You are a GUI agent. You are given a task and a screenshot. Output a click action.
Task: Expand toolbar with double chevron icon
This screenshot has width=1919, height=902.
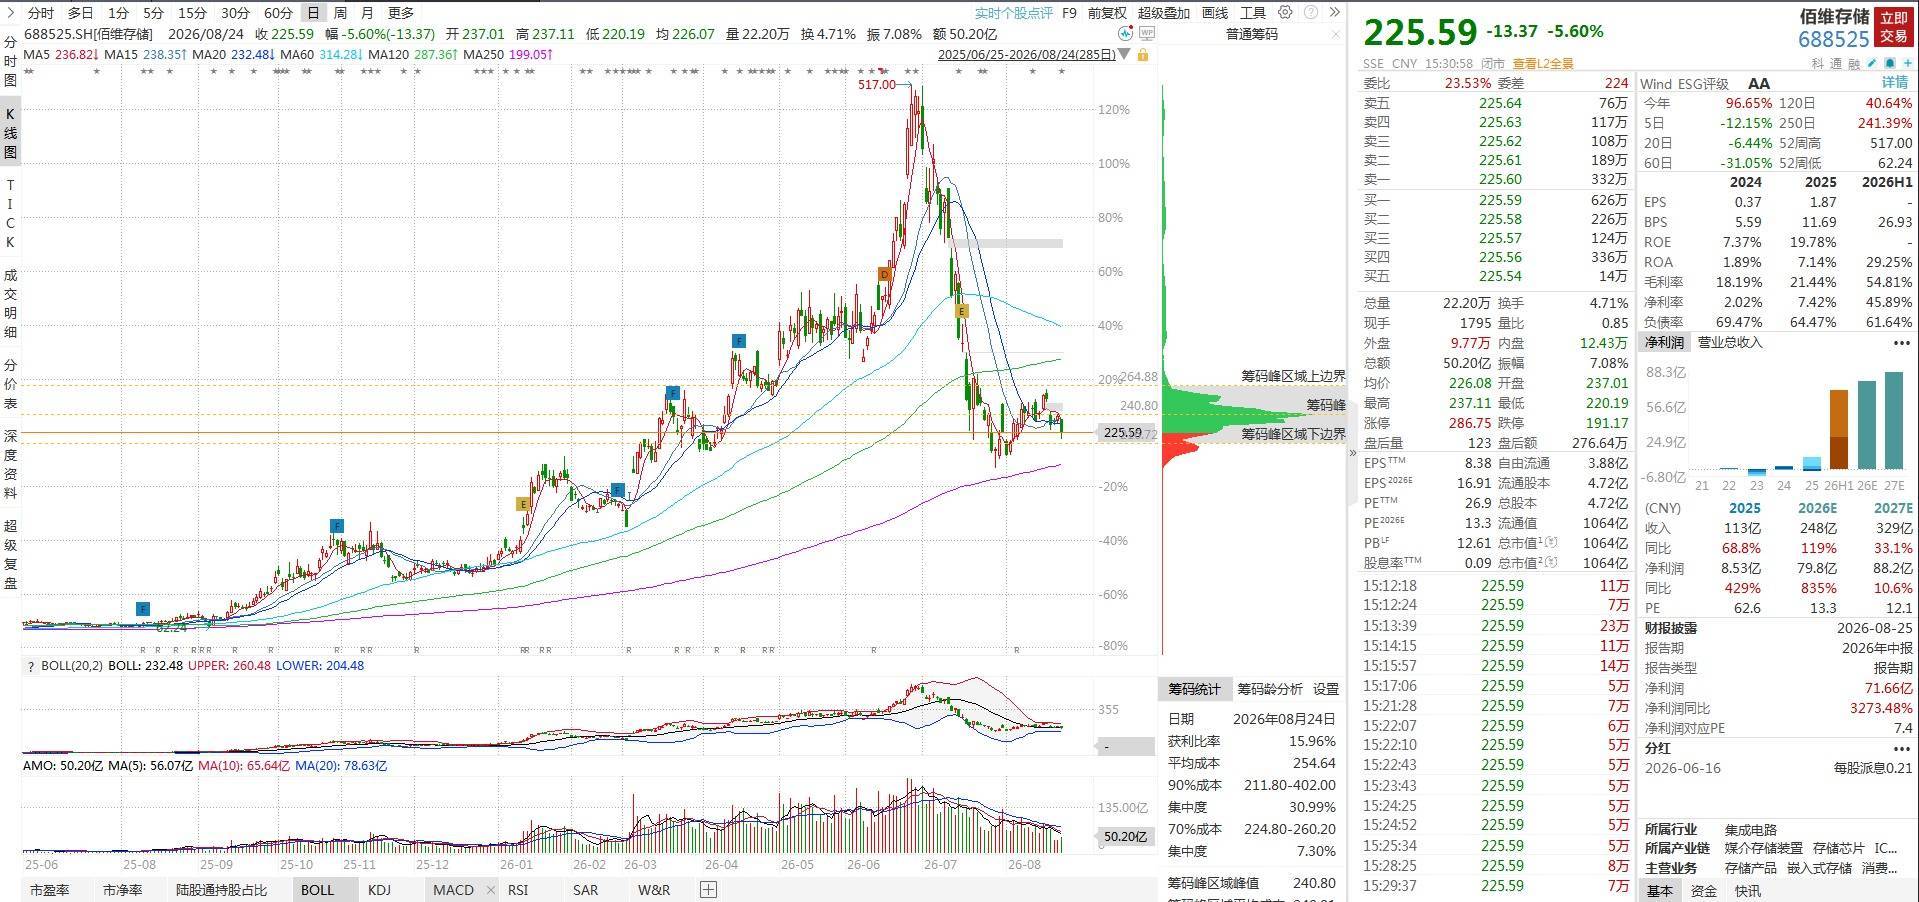tap(1334, 12)
